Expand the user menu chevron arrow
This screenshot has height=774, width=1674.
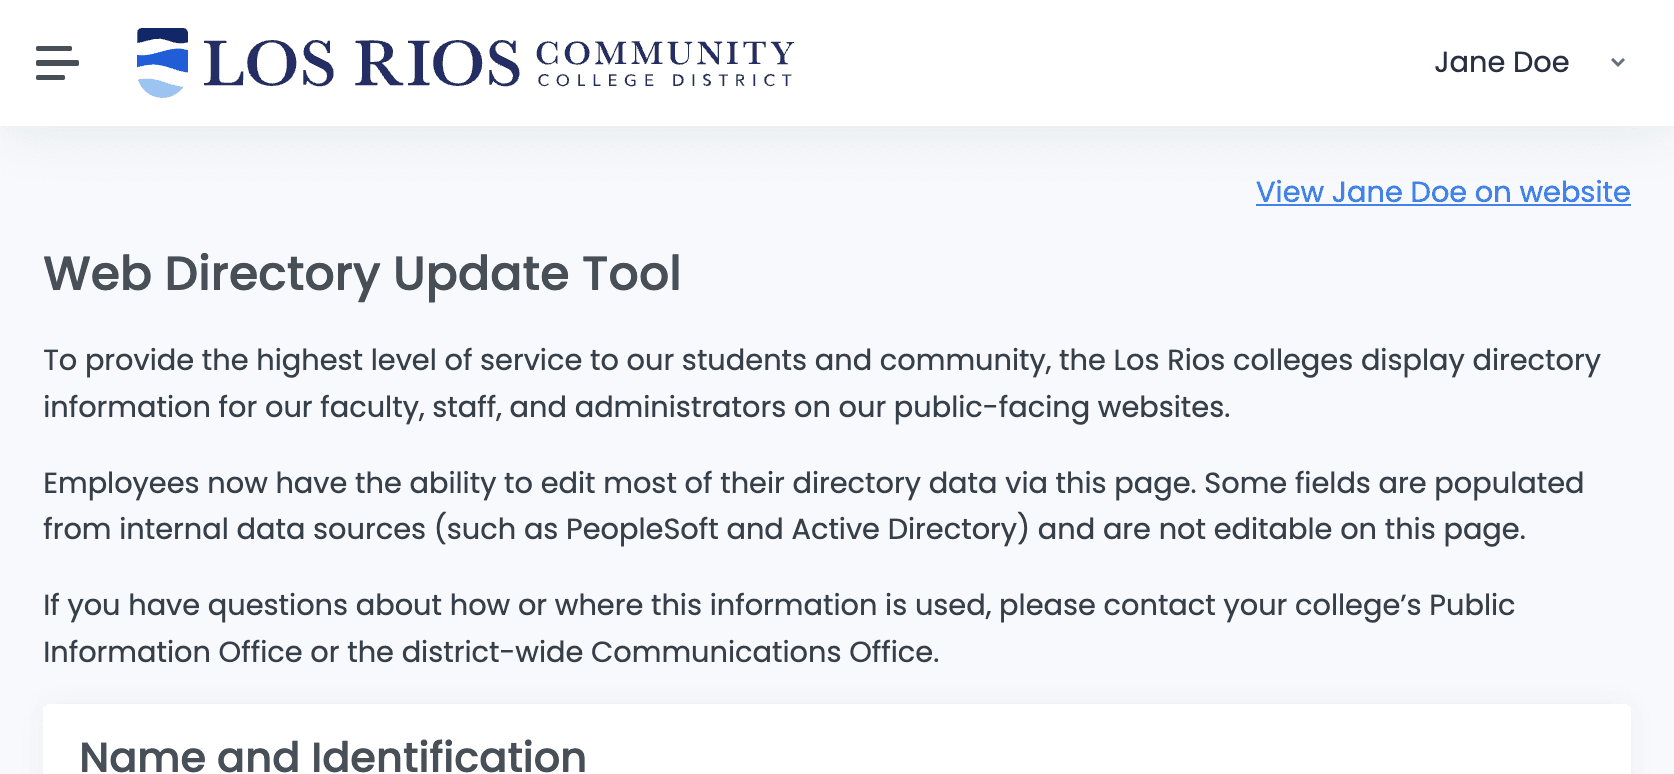pyautogui.click(x=1617, y=62)
